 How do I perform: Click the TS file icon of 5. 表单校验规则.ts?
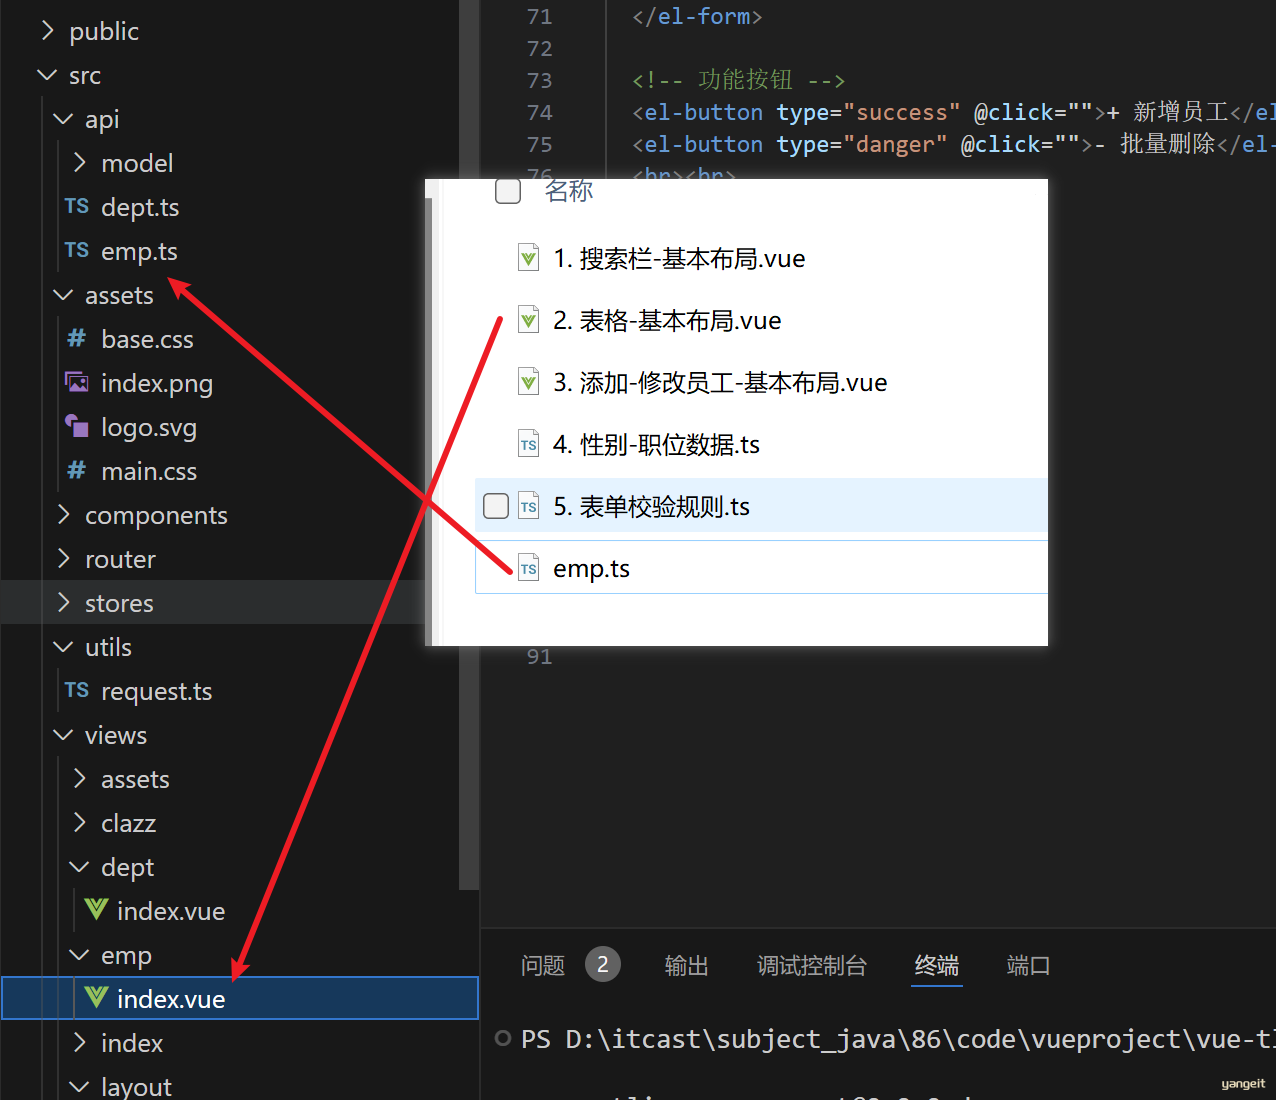point(528,506)
